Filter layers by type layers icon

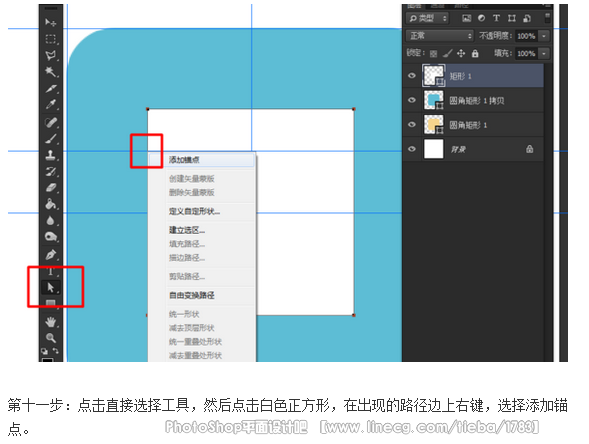pyautogui.click(x=496, y=18)
